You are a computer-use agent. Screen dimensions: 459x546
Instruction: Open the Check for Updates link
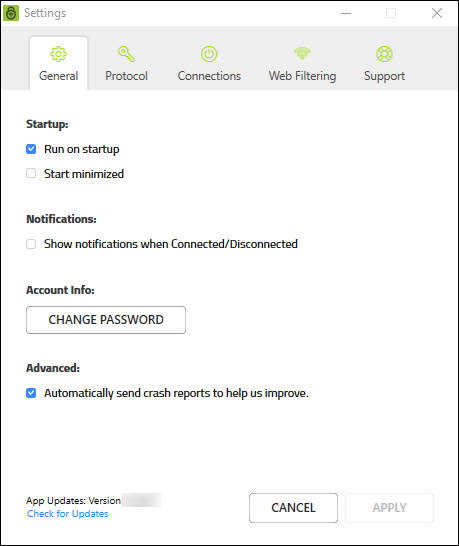point(68,514)
